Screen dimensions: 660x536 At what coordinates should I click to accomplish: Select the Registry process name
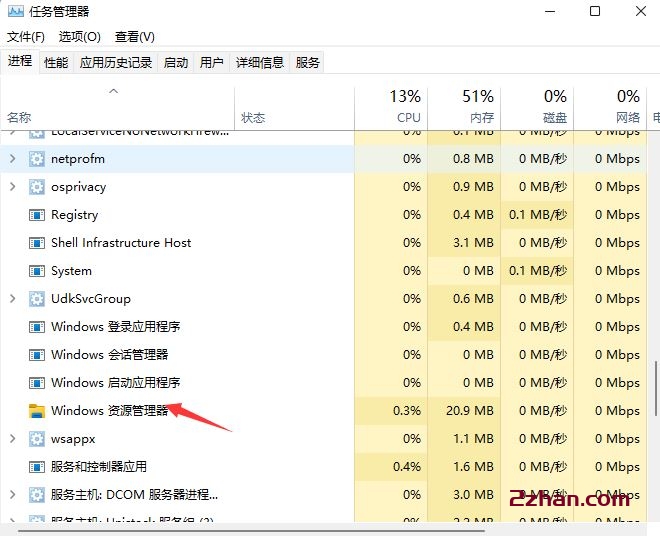[x=75, y=215]
